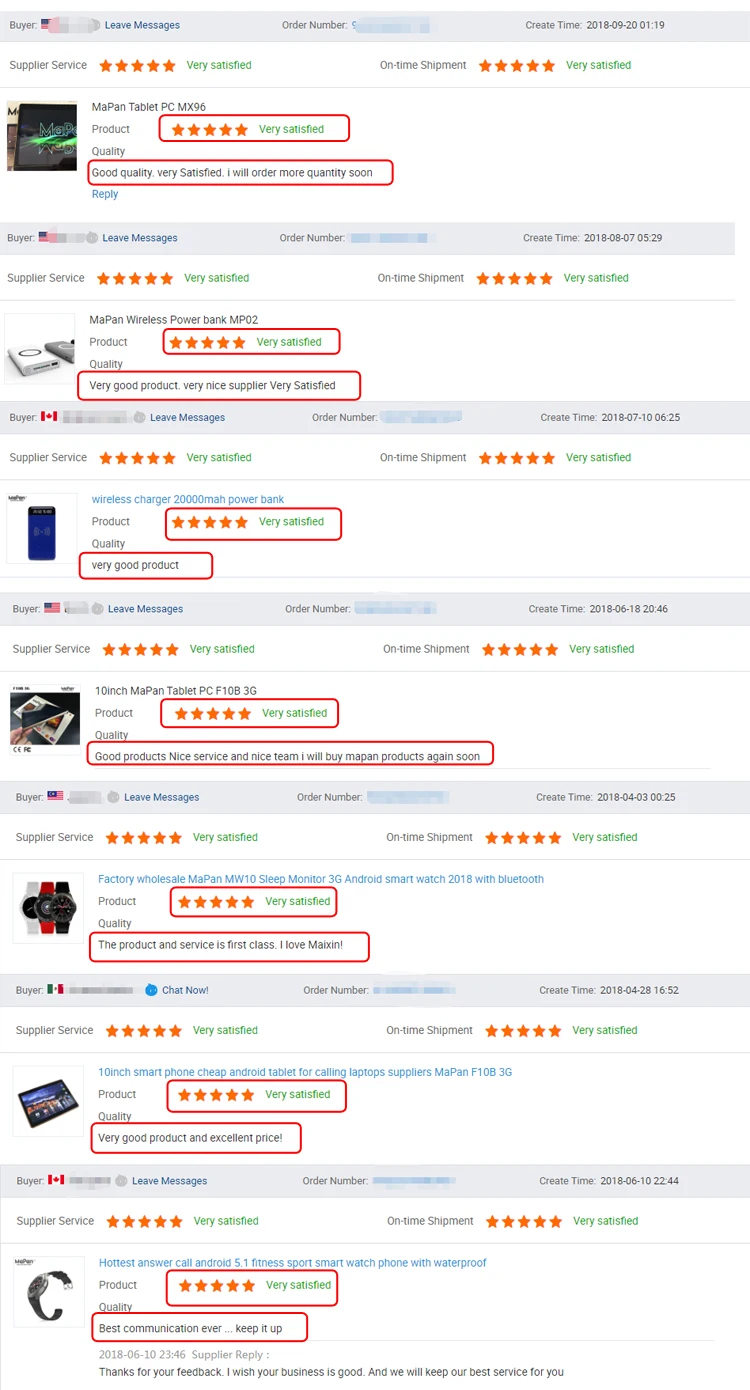The height and width of the screenshot is (1390, 750).
Task: Click gray message icon in 2018-07-10 review
Action: 139,417
